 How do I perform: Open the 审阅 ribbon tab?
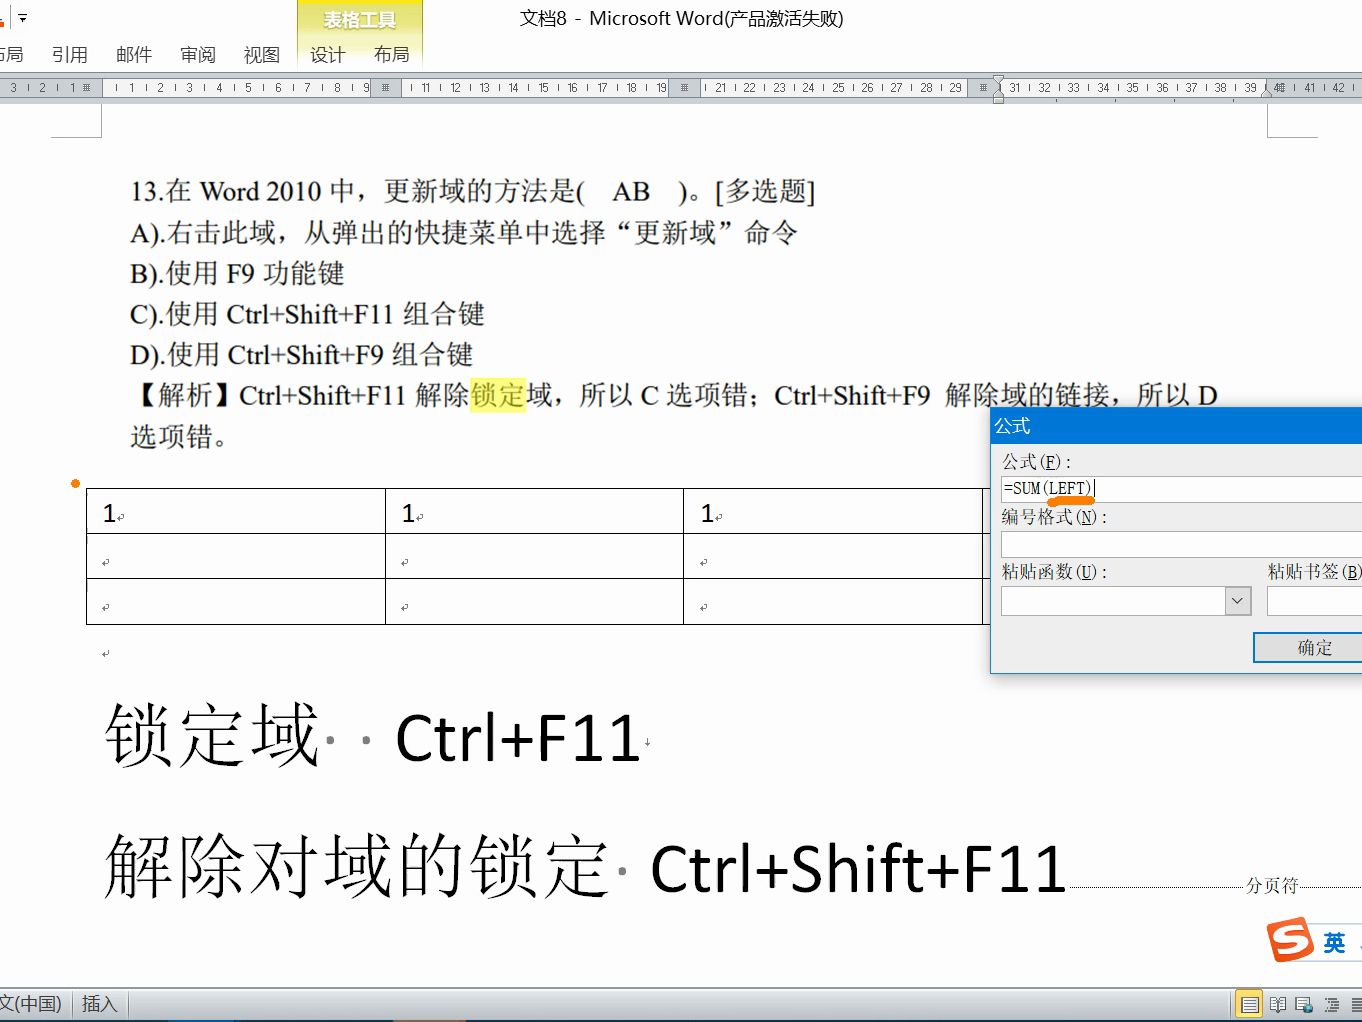click(198, 54)
